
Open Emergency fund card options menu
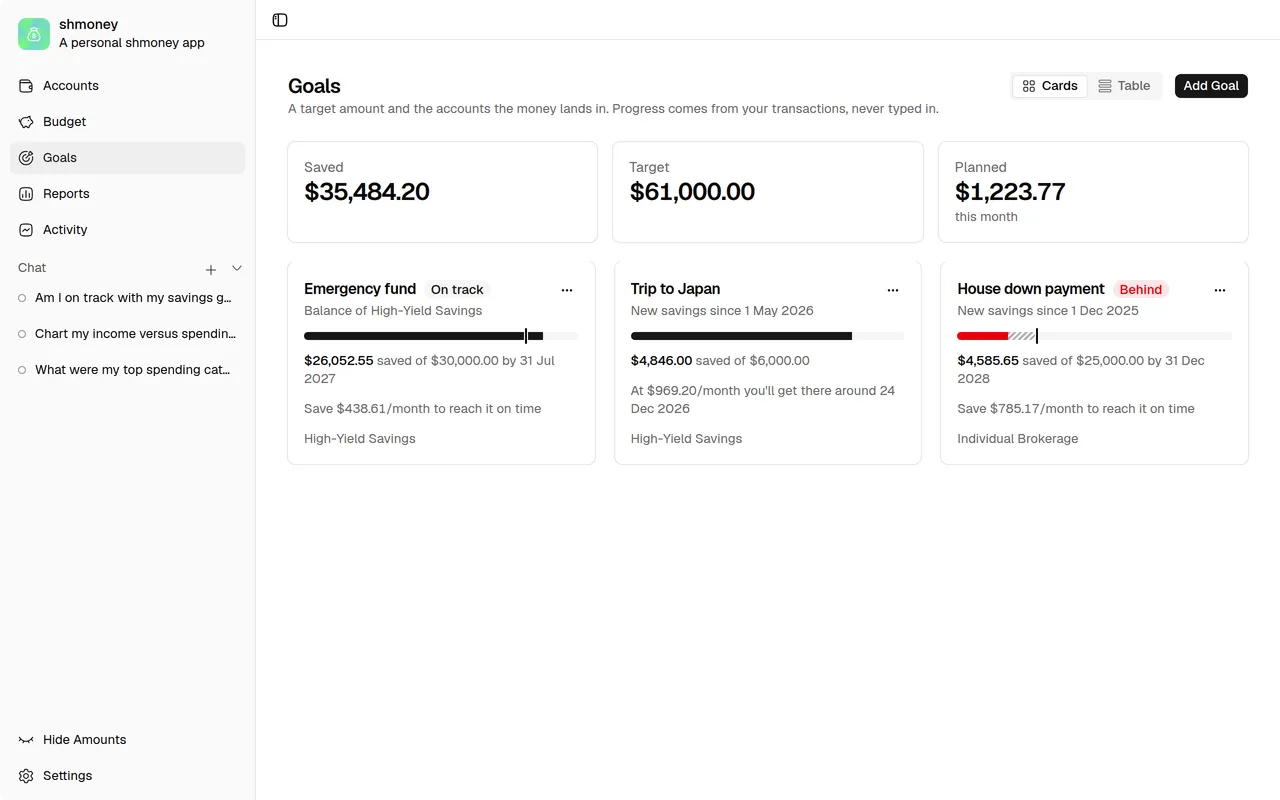pos(567,290)
